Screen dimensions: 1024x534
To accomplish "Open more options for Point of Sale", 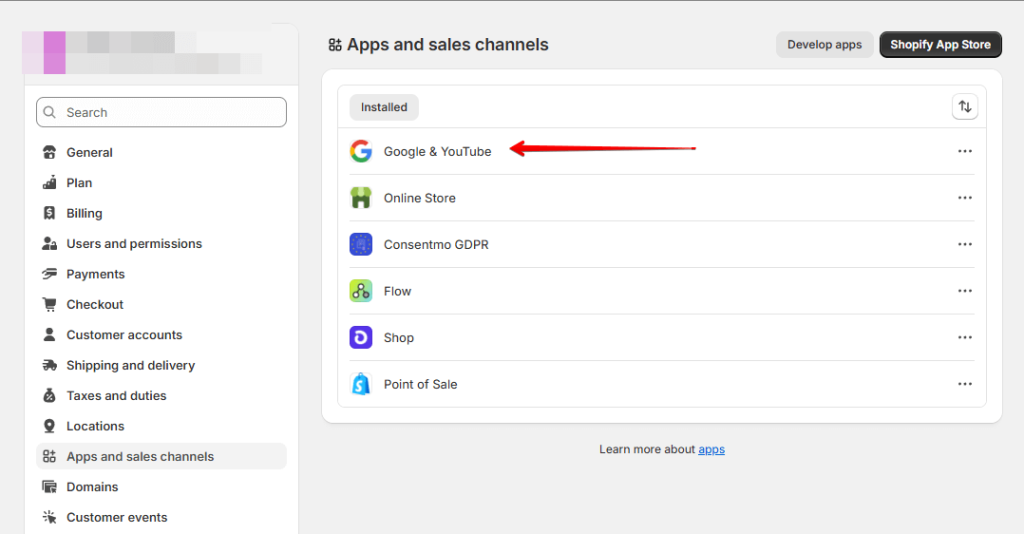I will (x=965, y=384).
